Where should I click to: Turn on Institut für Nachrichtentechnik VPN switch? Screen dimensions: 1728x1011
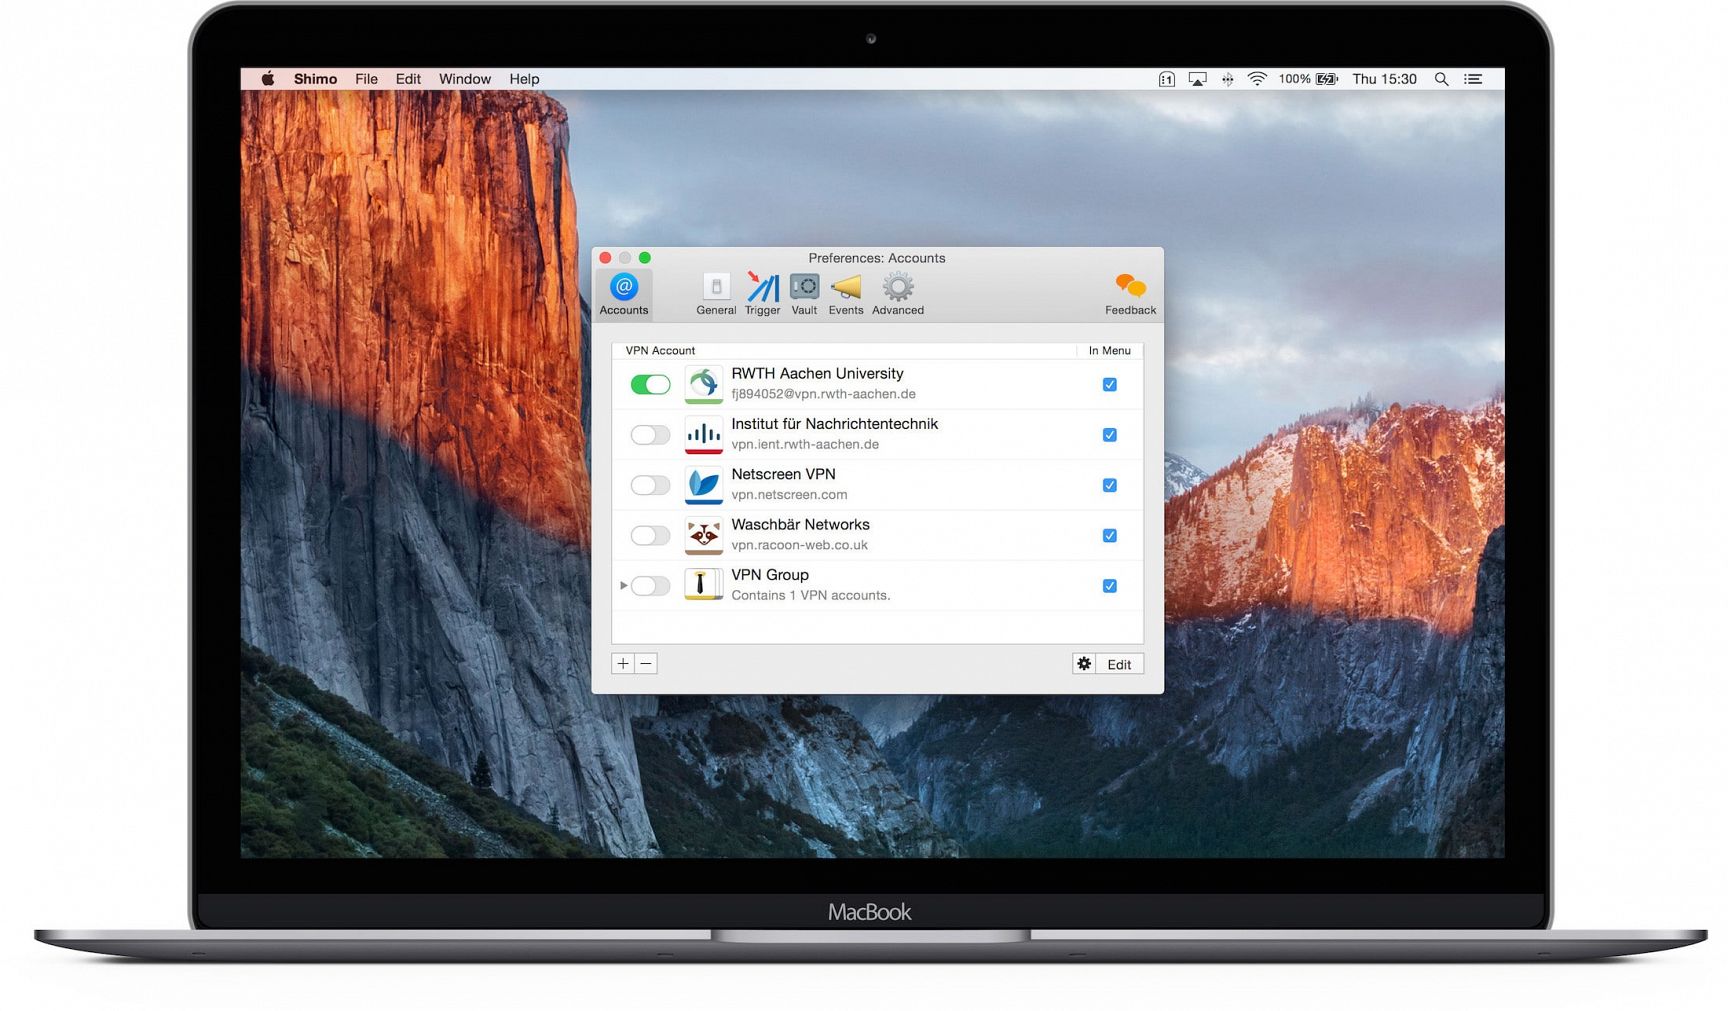pos(650,435)
